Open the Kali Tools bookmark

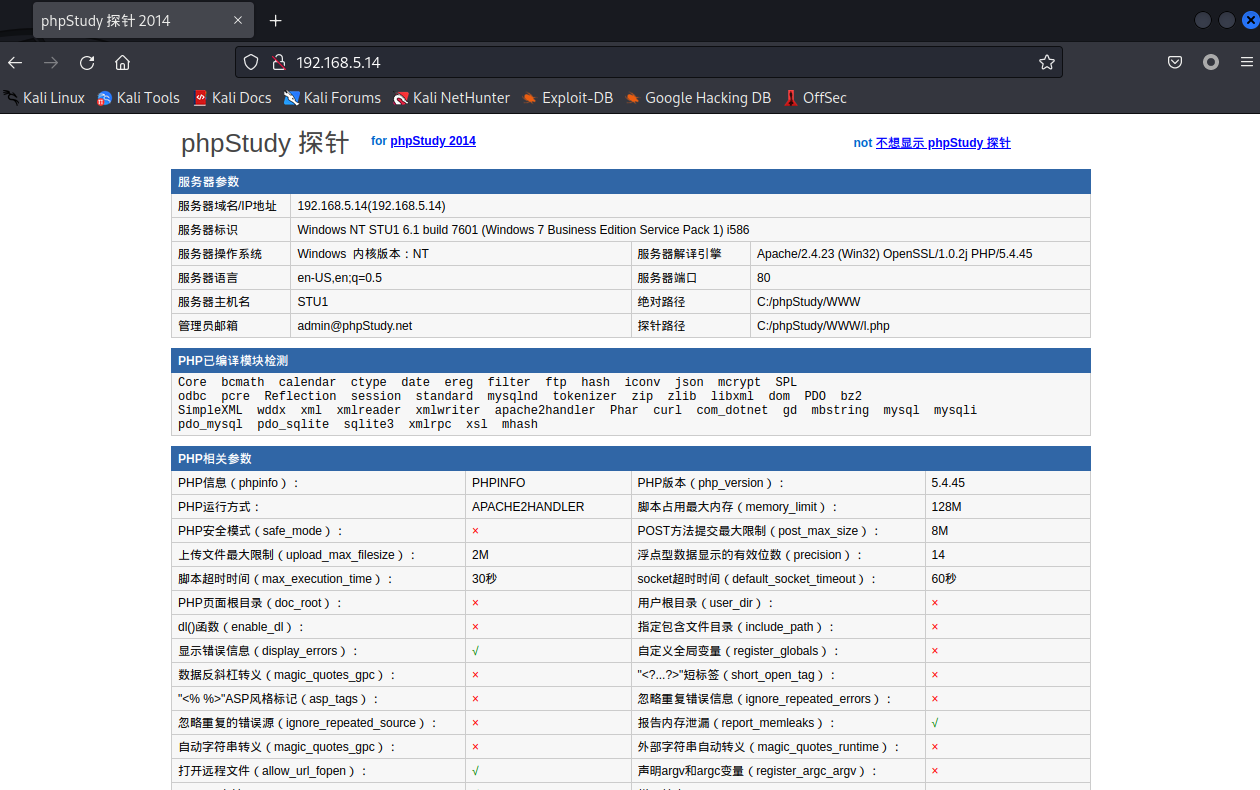tap(138, 98)
